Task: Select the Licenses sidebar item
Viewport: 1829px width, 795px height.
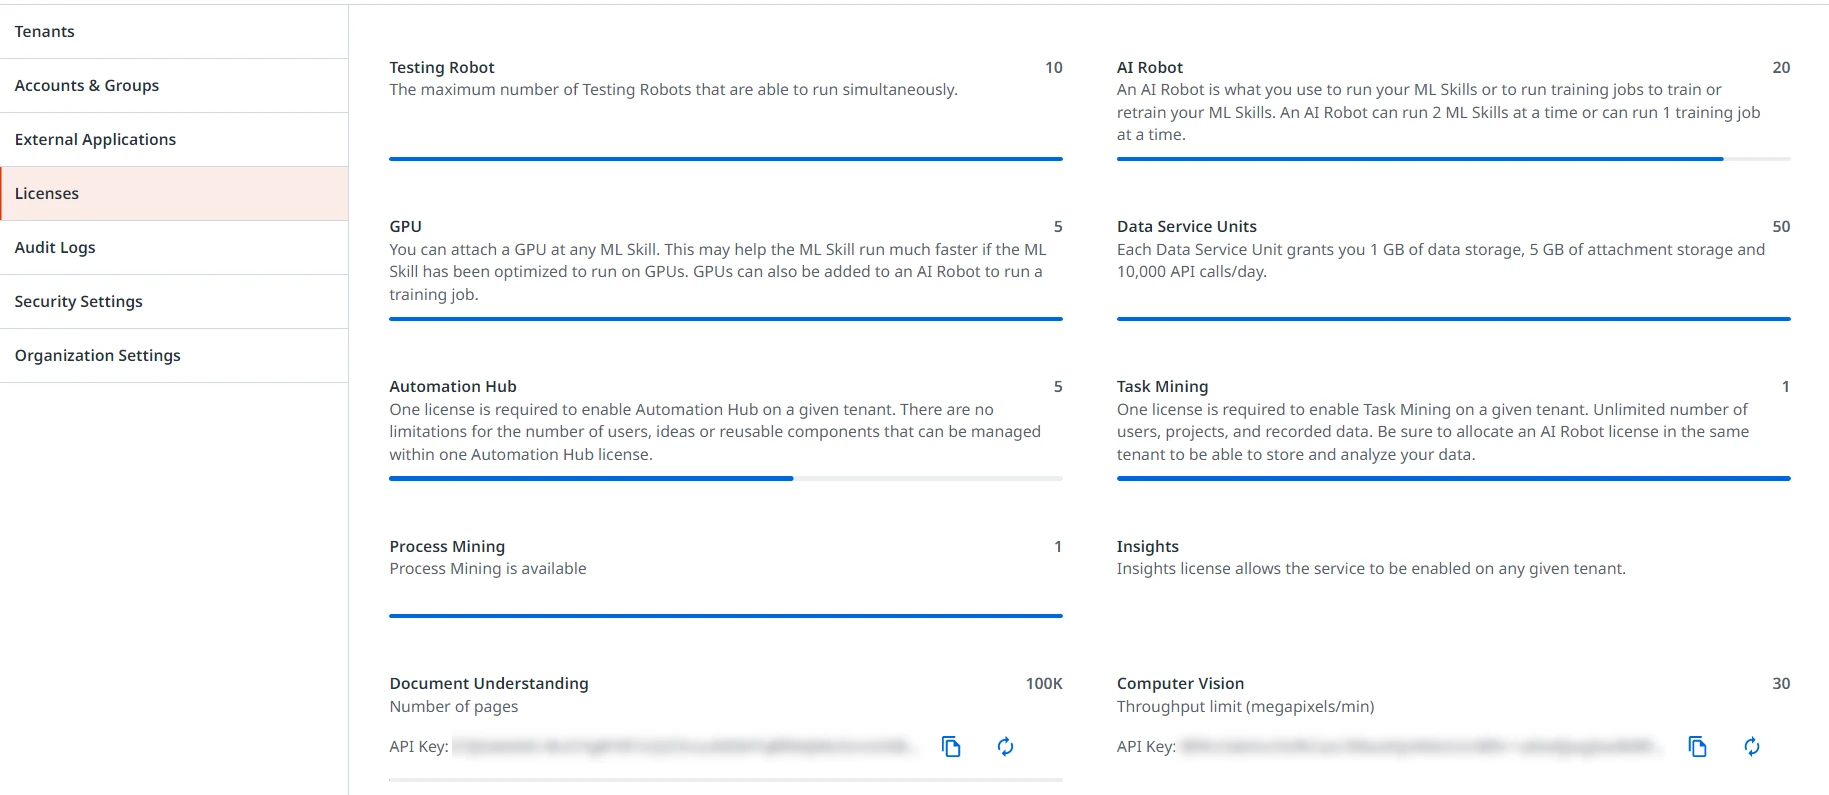Action: point(174,193)
